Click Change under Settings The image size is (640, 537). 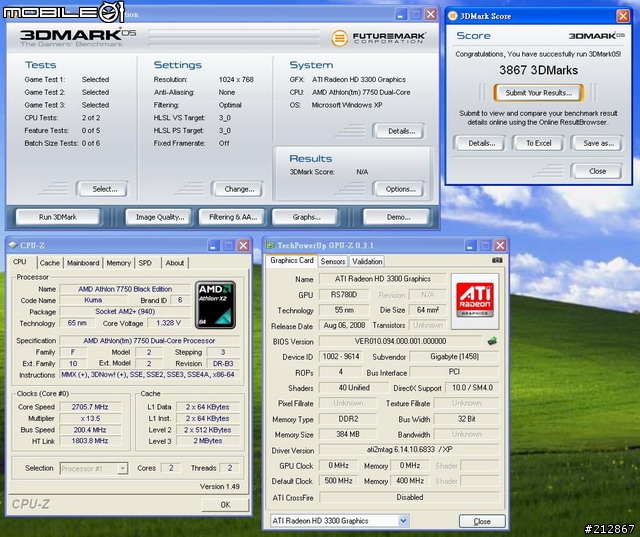pos(239,189)
